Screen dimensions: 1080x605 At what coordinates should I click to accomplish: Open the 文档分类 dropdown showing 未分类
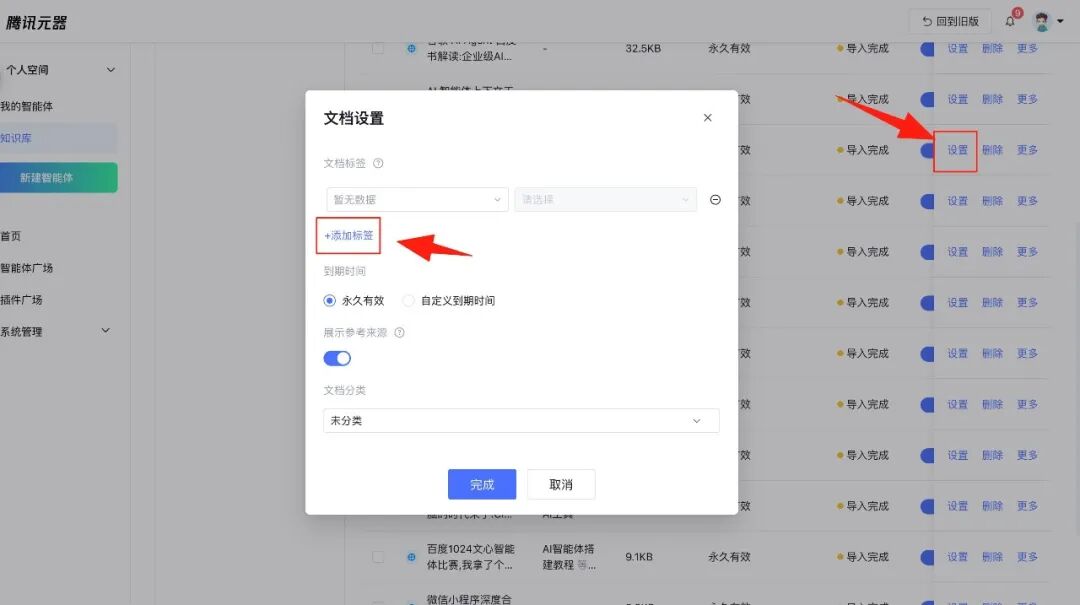point(521,420)
